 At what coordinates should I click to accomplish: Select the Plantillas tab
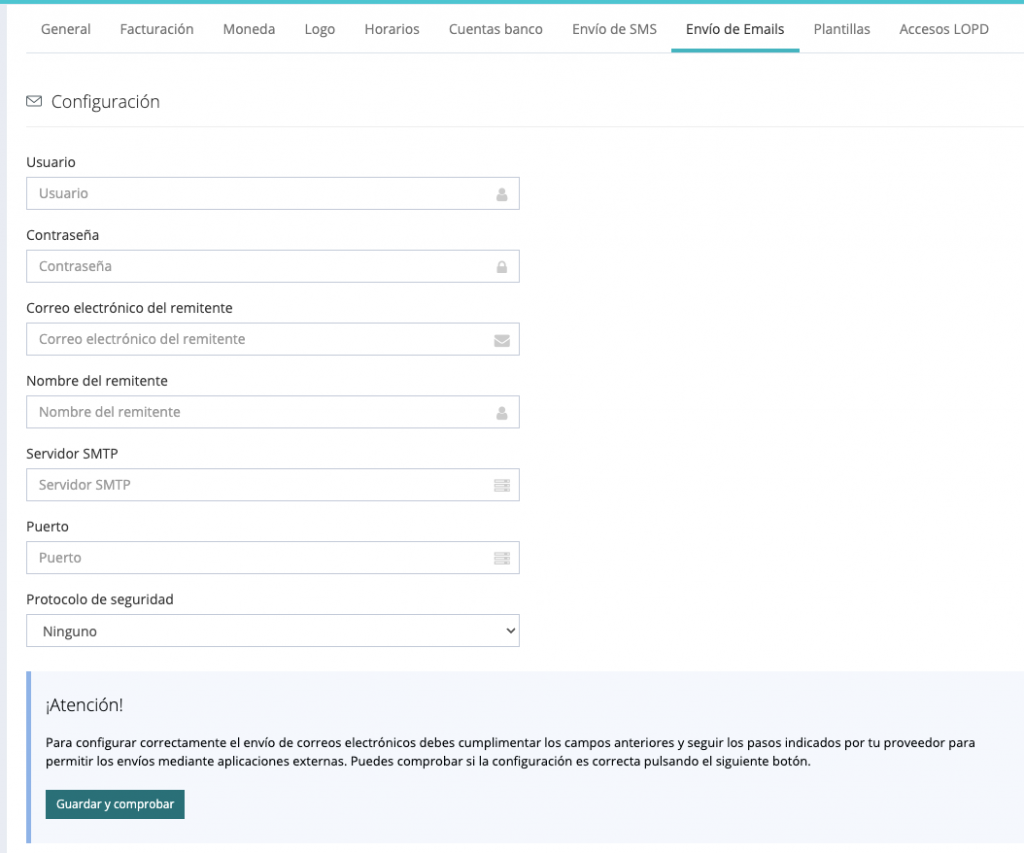tap(842, 29)
